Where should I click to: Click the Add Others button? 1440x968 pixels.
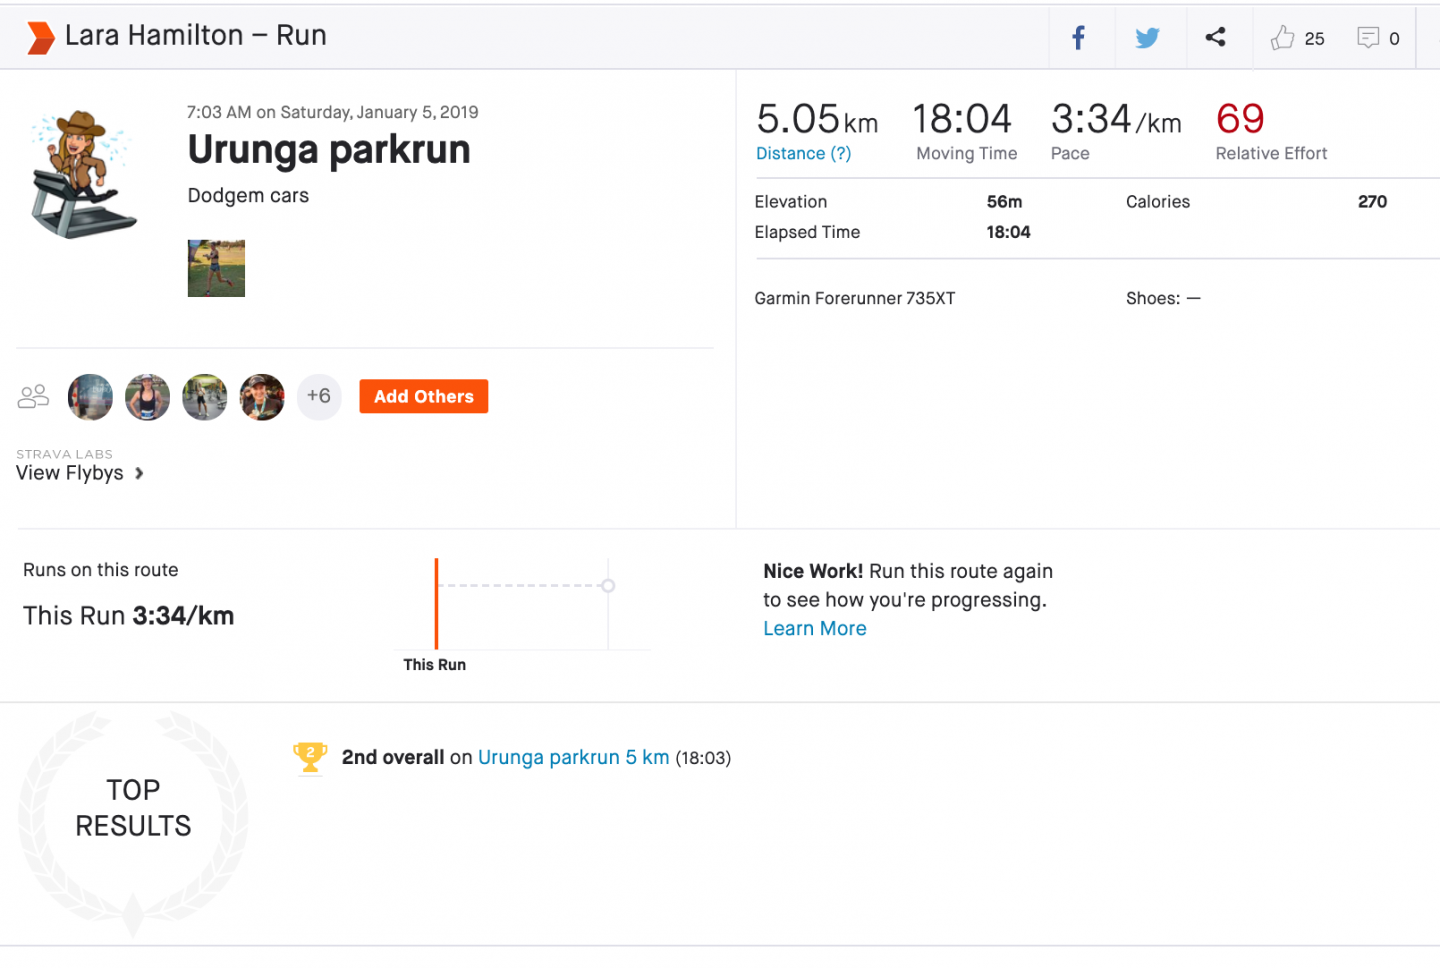tap(423, 396)
